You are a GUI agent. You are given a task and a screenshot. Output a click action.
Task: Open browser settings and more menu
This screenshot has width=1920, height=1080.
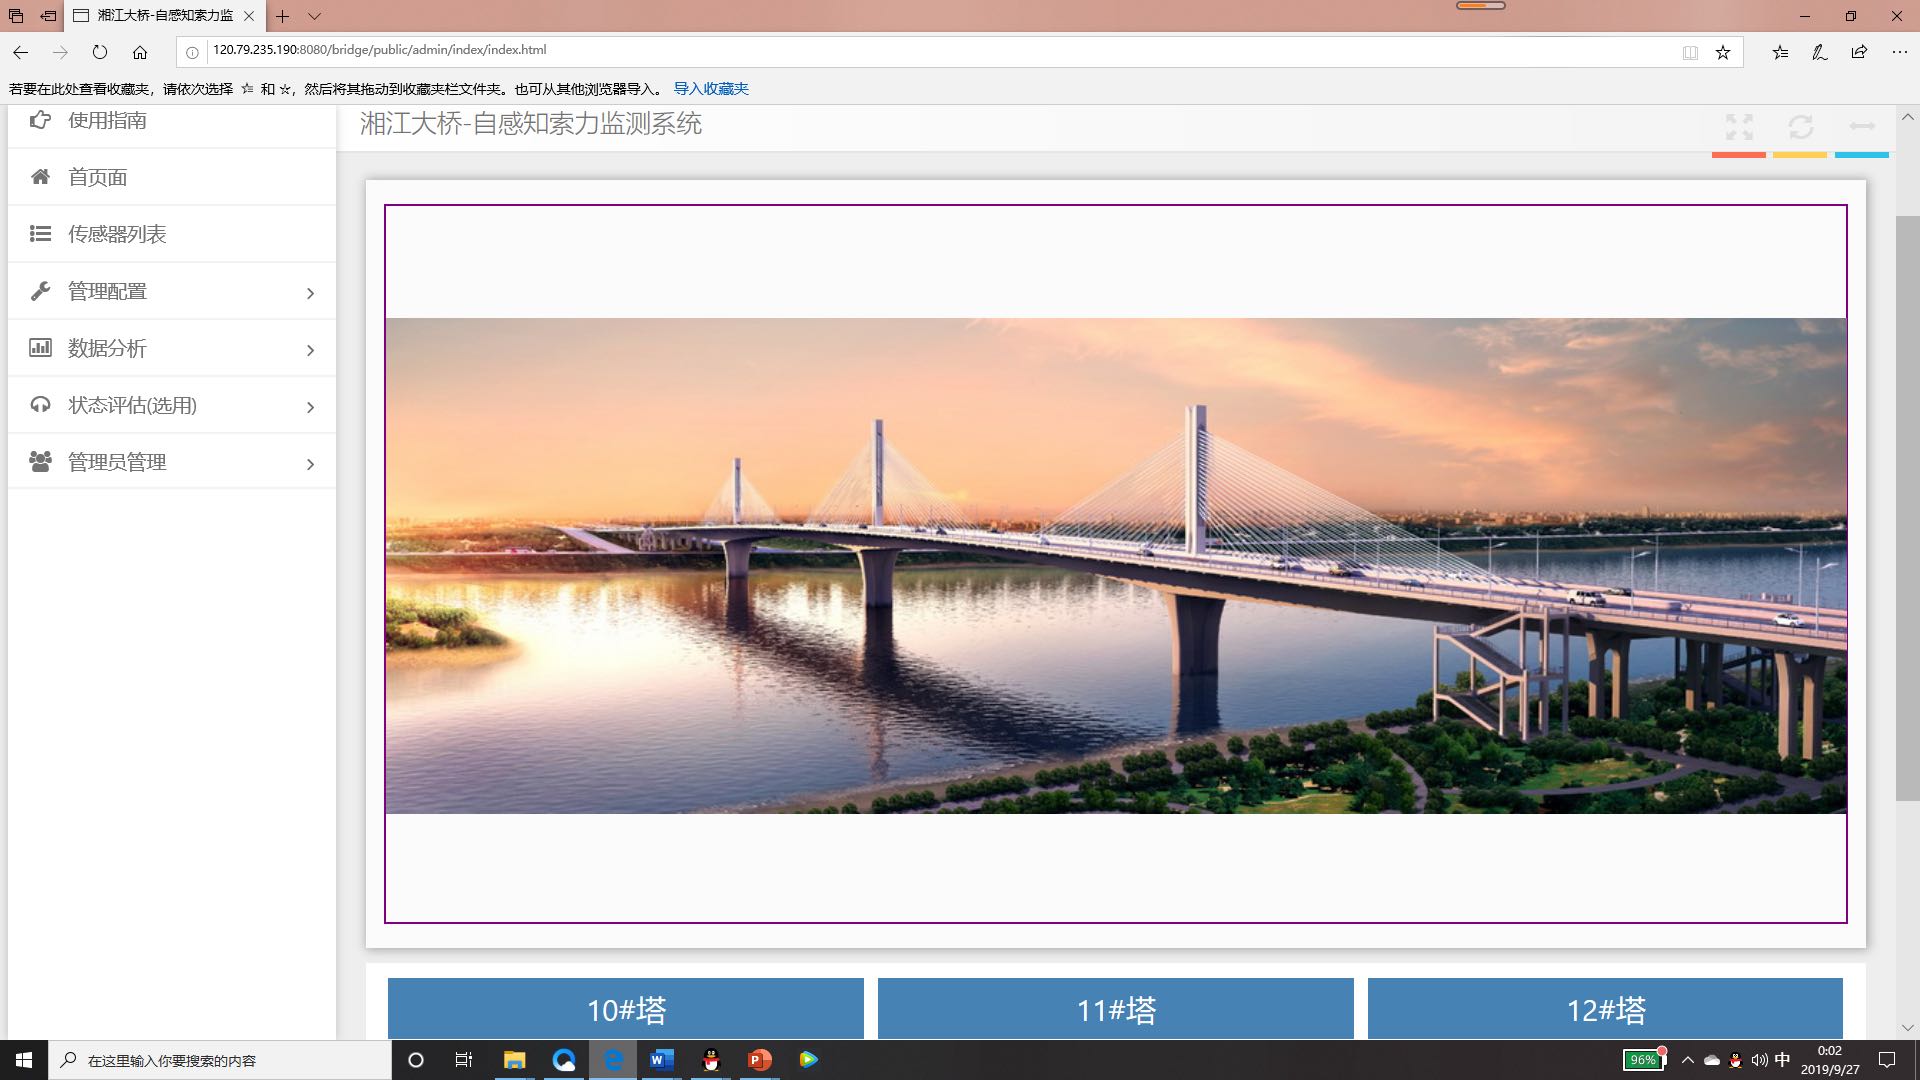click(x=1899, y=52)
